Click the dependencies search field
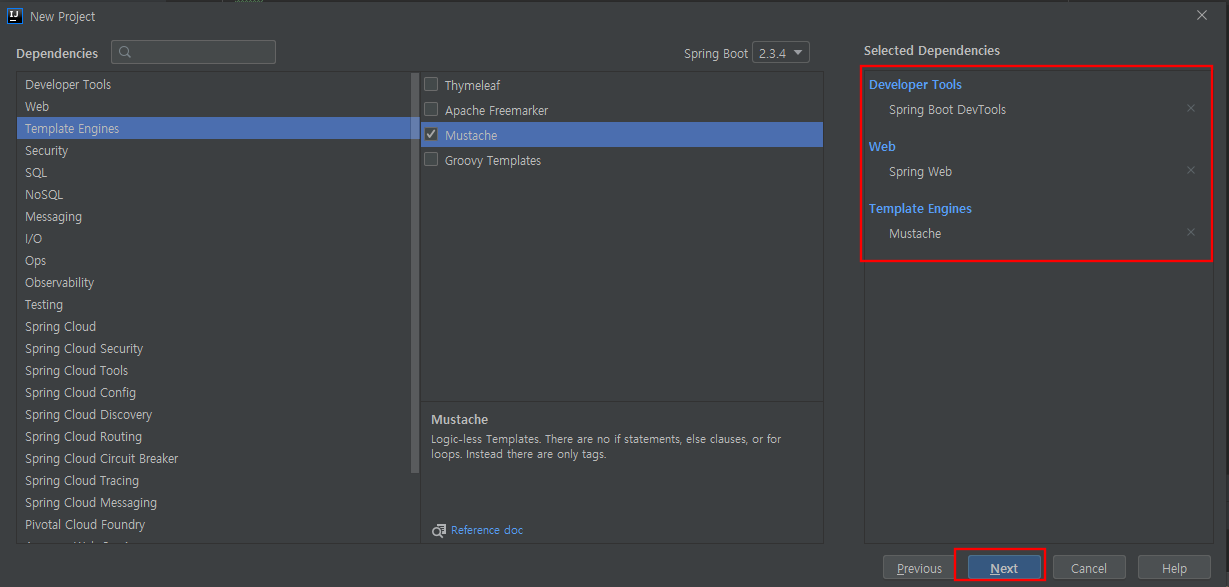Screen dimensions: 1229x587 [x=194, y=52]
